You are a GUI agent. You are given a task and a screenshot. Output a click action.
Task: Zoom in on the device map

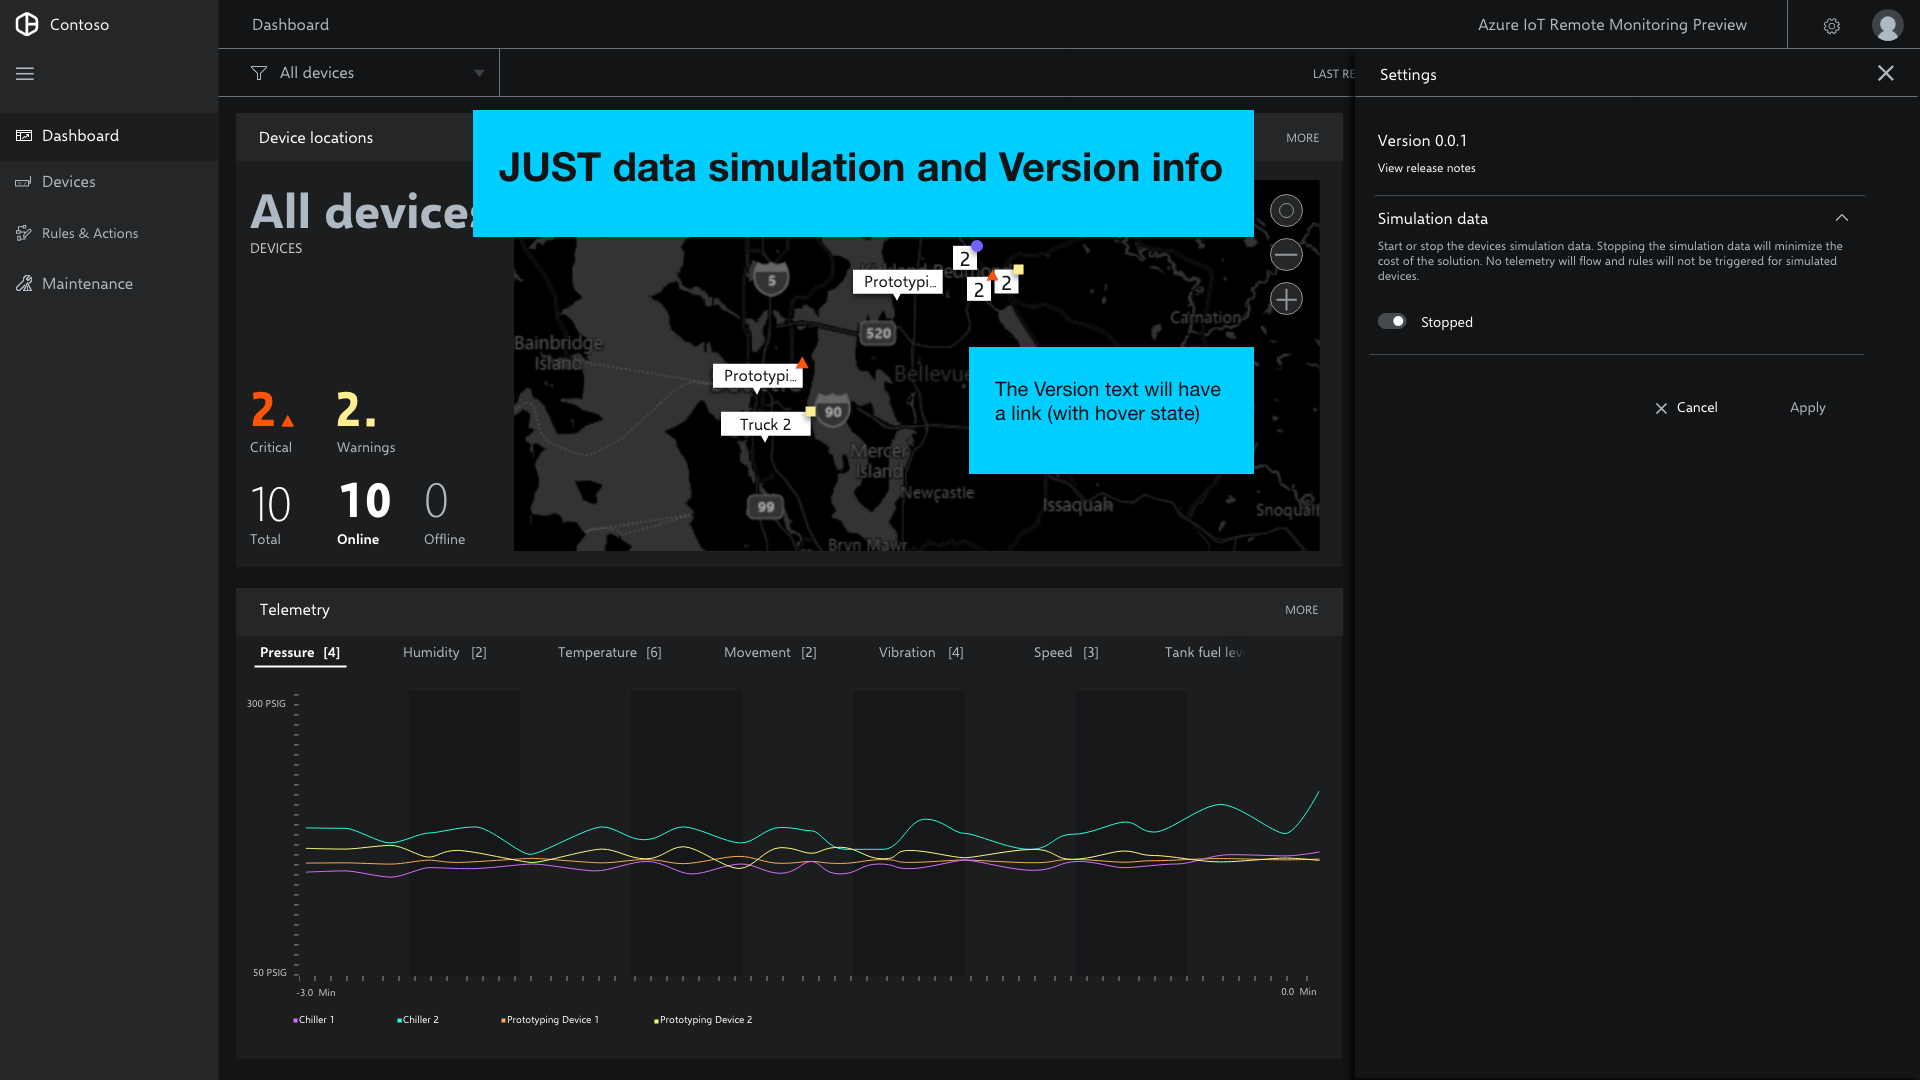pos(1286,298)
